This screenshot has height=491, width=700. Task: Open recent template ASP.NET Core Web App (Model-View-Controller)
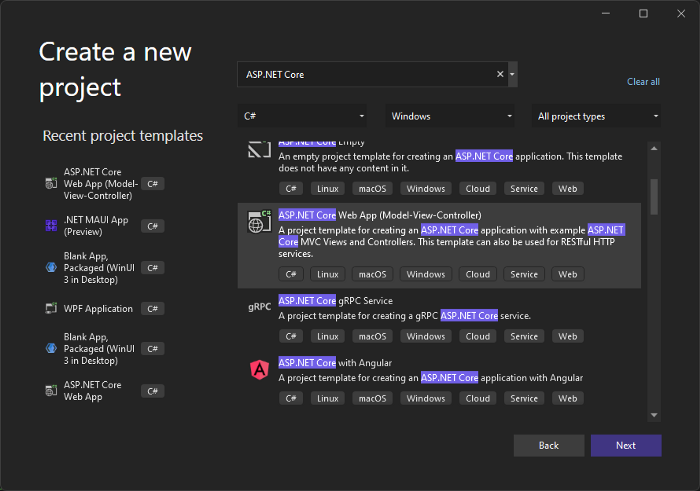(x=104, y=183)
